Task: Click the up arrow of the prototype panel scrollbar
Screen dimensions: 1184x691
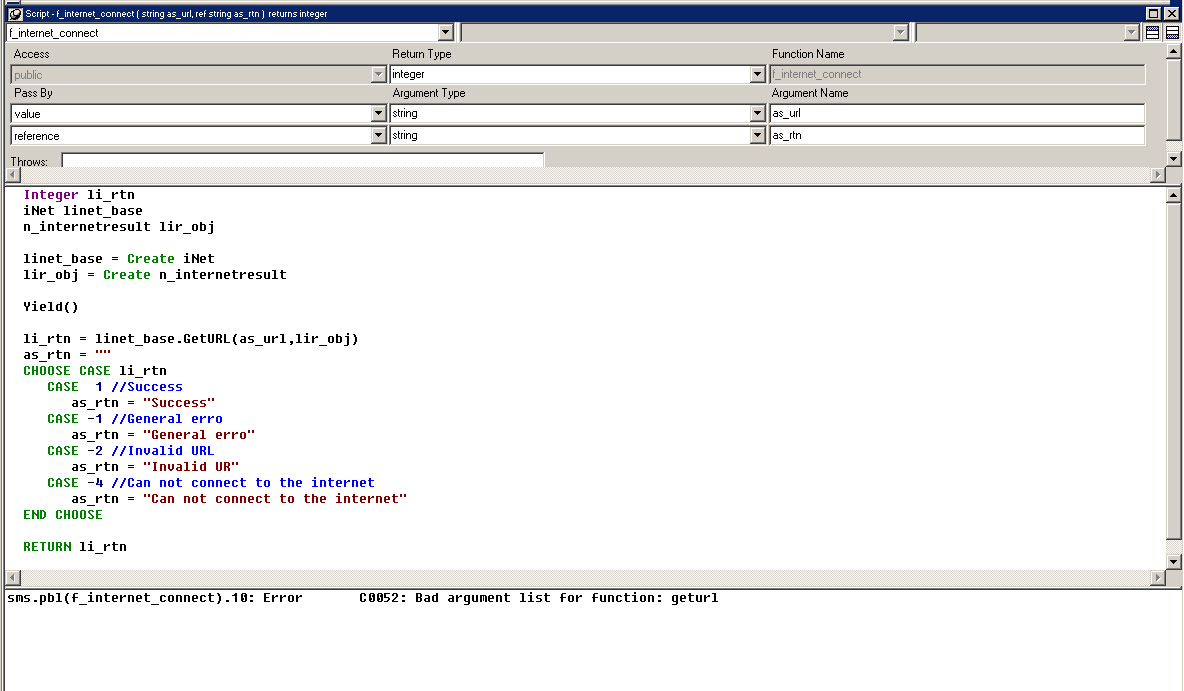Action: click(x=1173, y=51)
